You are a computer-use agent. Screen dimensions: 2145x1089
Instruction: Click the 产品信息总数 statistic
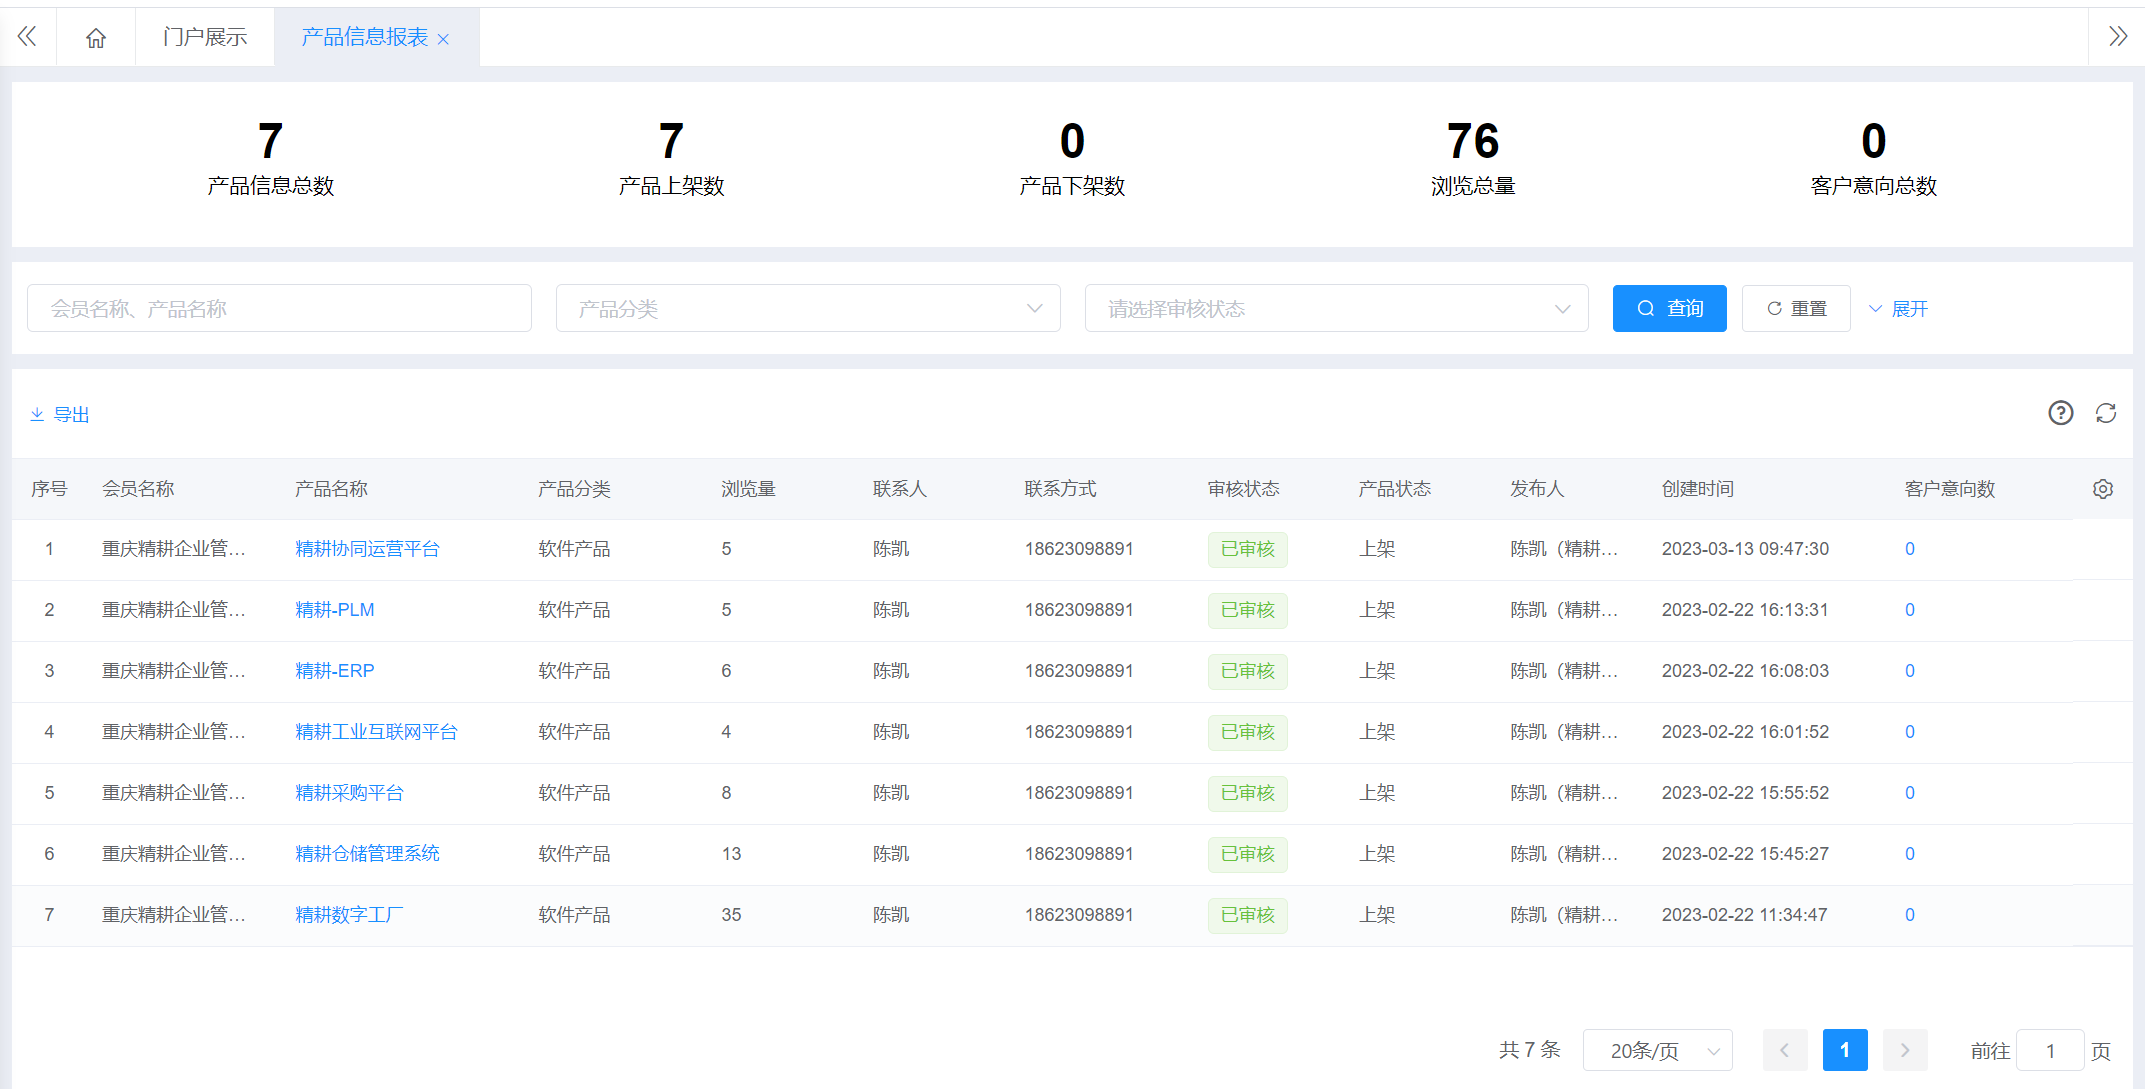[x=270, y=158]
